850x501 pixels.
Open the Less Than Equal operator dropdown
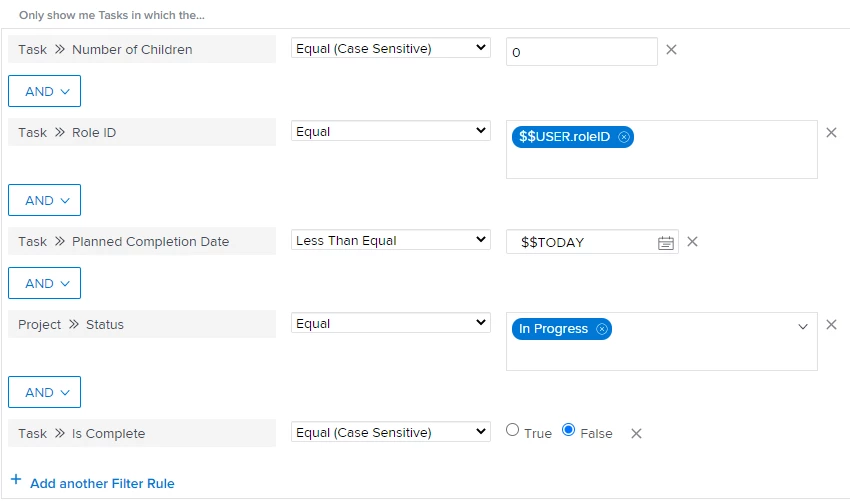click(391, 240)
